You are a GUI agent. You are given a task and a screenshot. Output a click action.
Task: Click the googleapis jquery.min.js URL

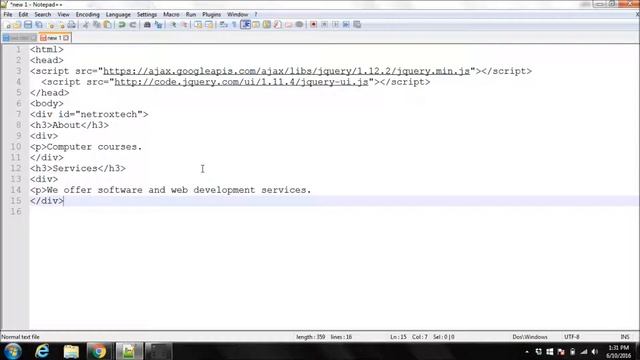pos(286,71)
